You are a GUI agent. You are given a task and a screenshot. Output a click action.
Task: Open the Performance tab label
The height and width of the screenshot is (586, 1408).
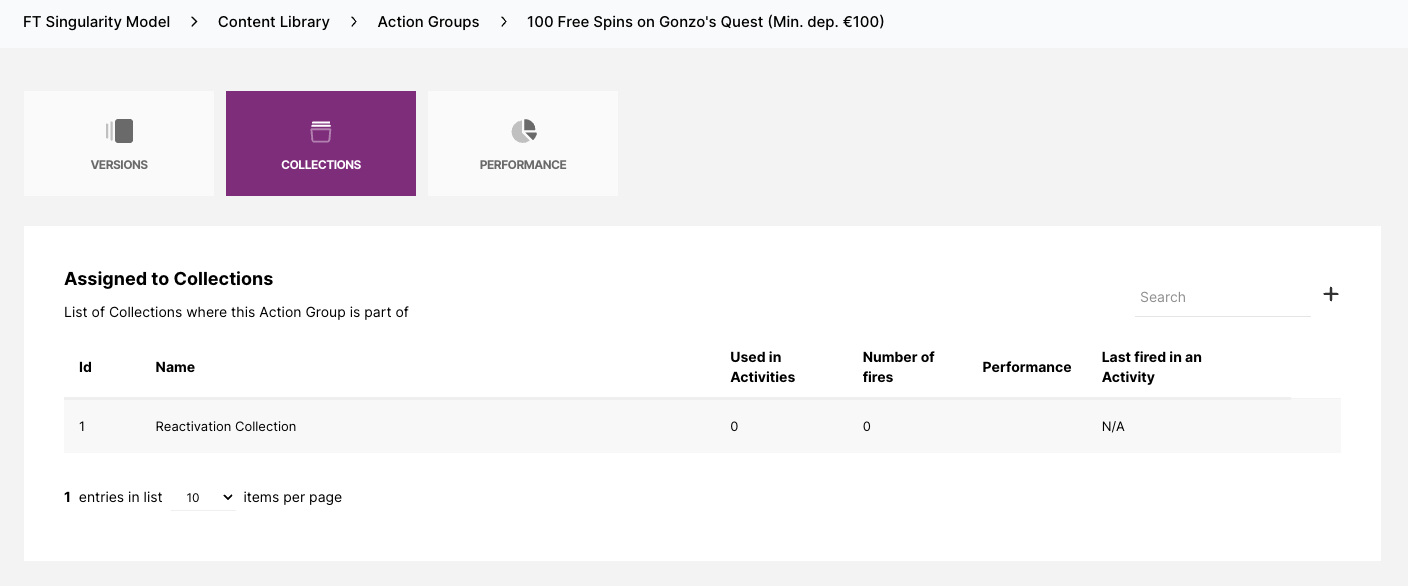coord(523,165)
